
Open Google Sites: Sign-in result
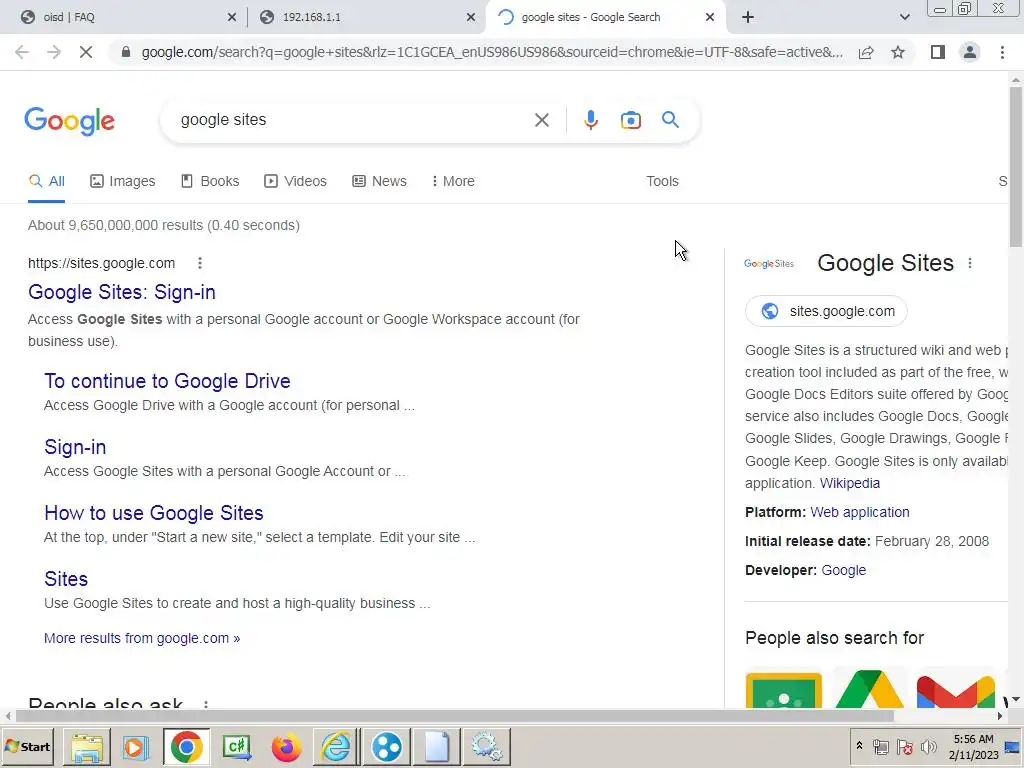[121, 292]
